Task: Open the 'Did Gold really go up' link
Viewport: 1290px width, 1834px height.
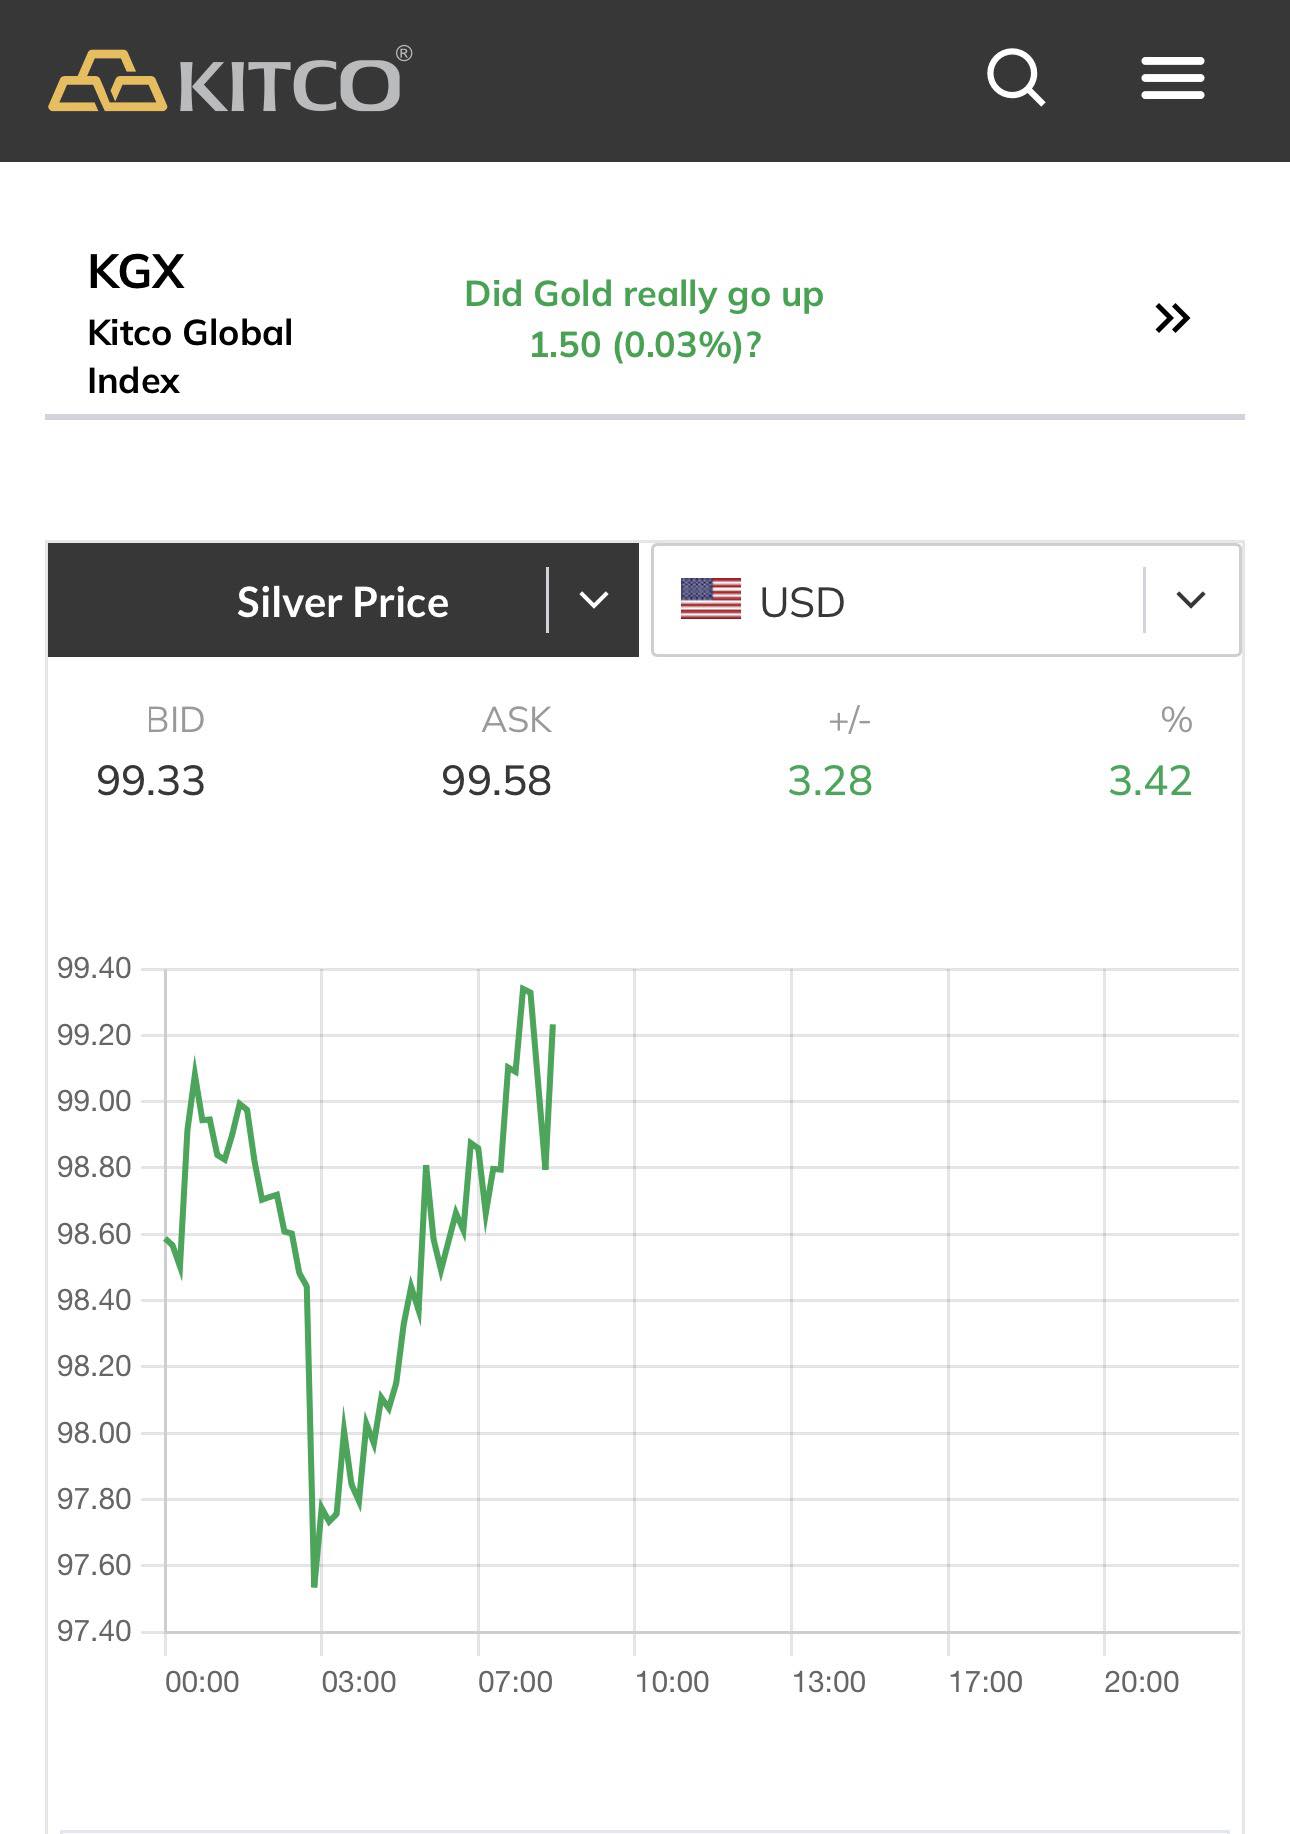Action: point(644,318)
